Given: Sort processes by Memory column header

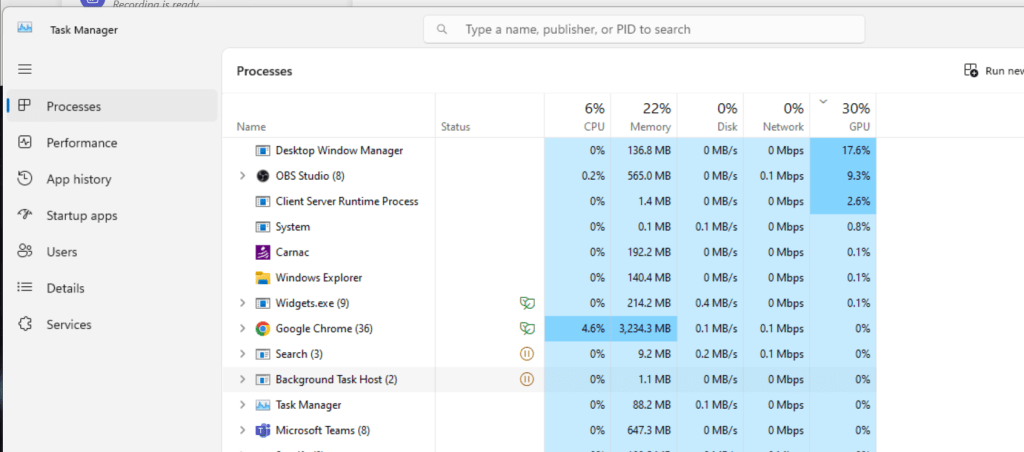Looking at the screenshot, I should coord(643,116).
